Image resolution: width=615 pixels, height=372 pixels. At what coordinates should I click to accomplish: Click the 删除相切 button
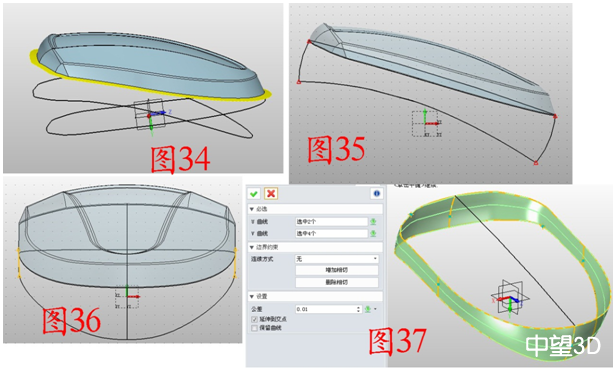coord(337,282)
